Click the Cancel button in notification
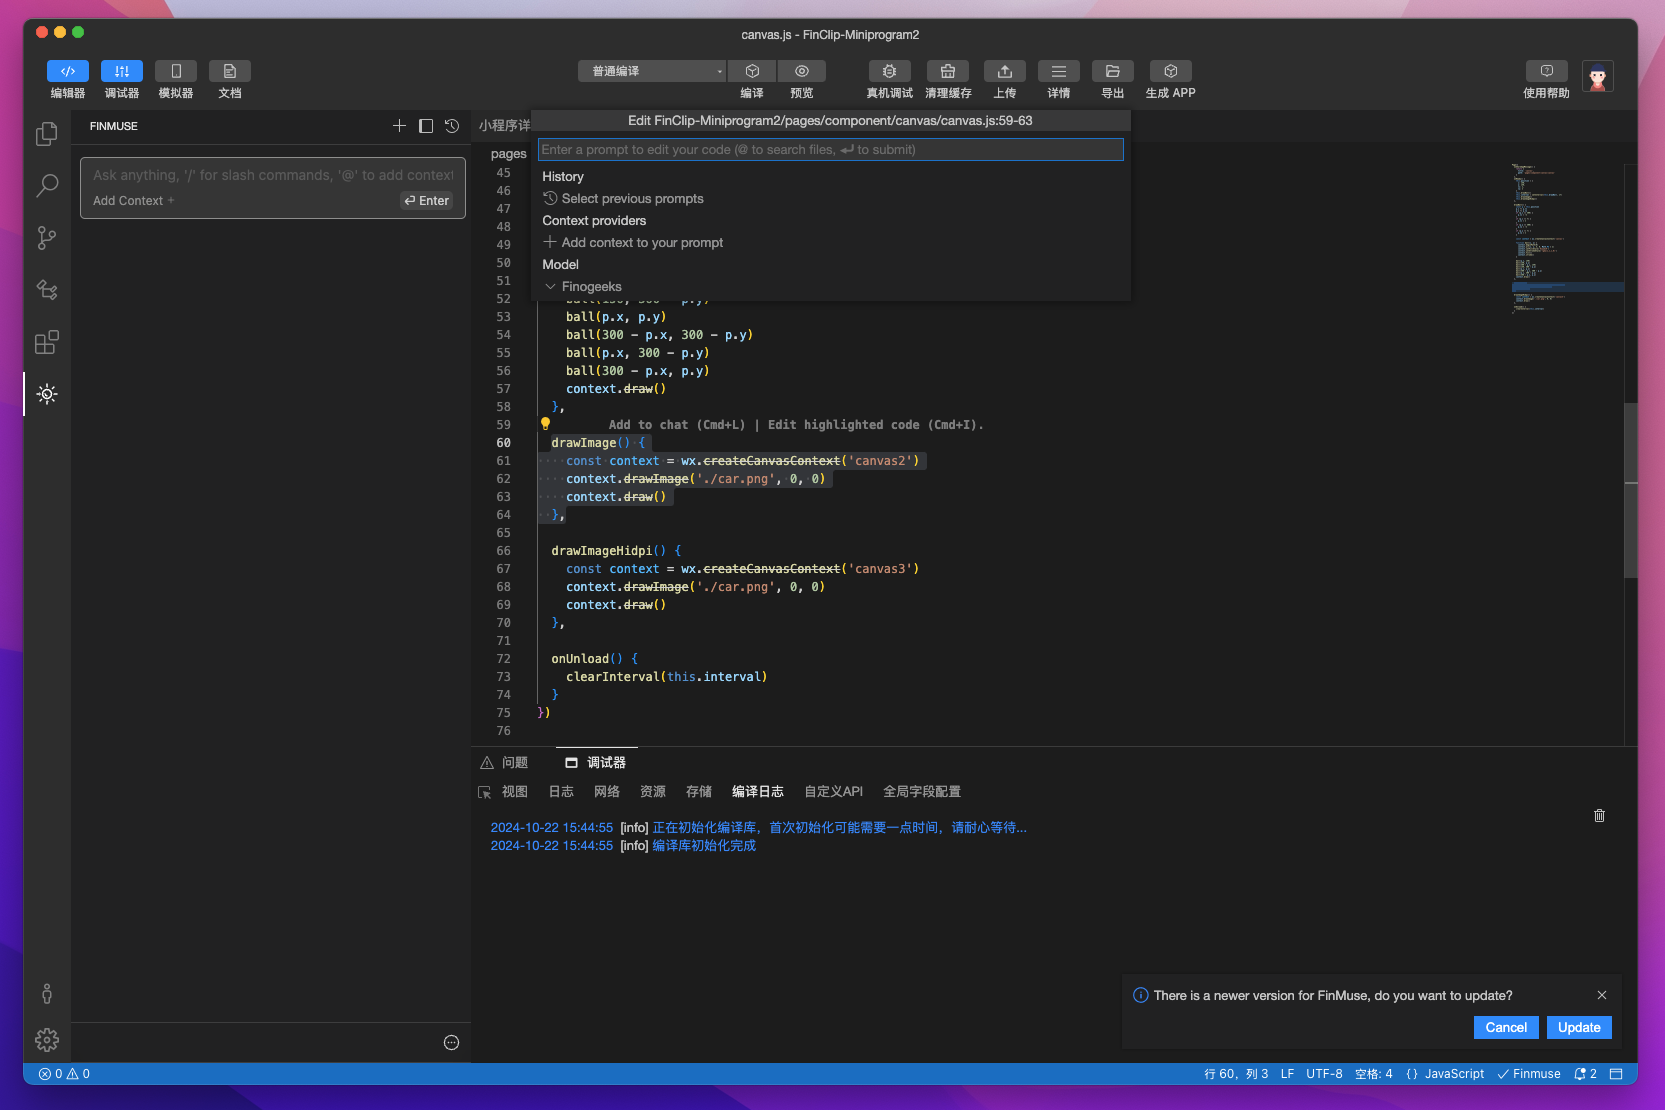The height and width of the screenshot is (1110, 1665). point(1505,1028)
